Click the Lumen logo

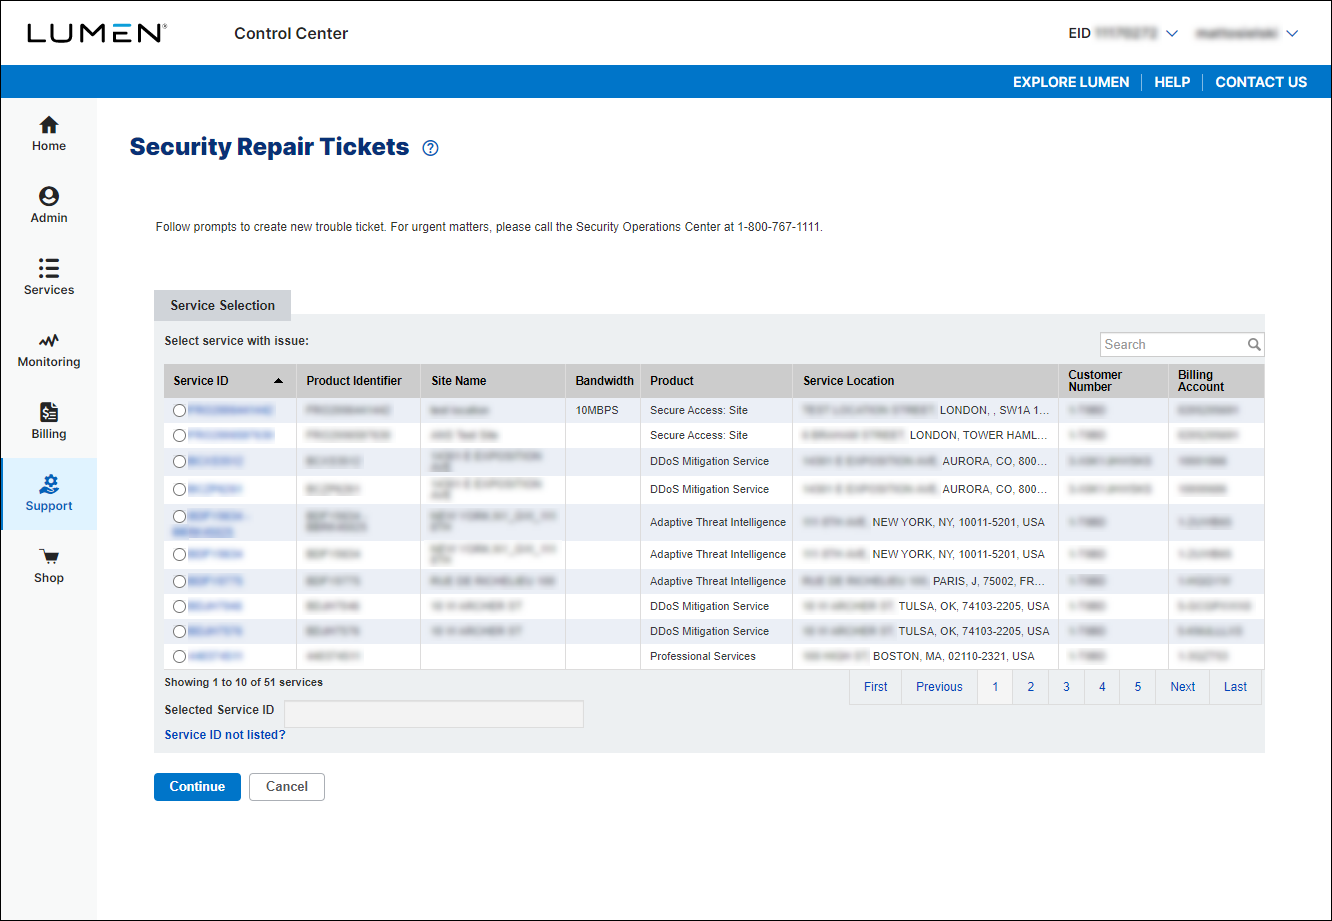point(96,33)
